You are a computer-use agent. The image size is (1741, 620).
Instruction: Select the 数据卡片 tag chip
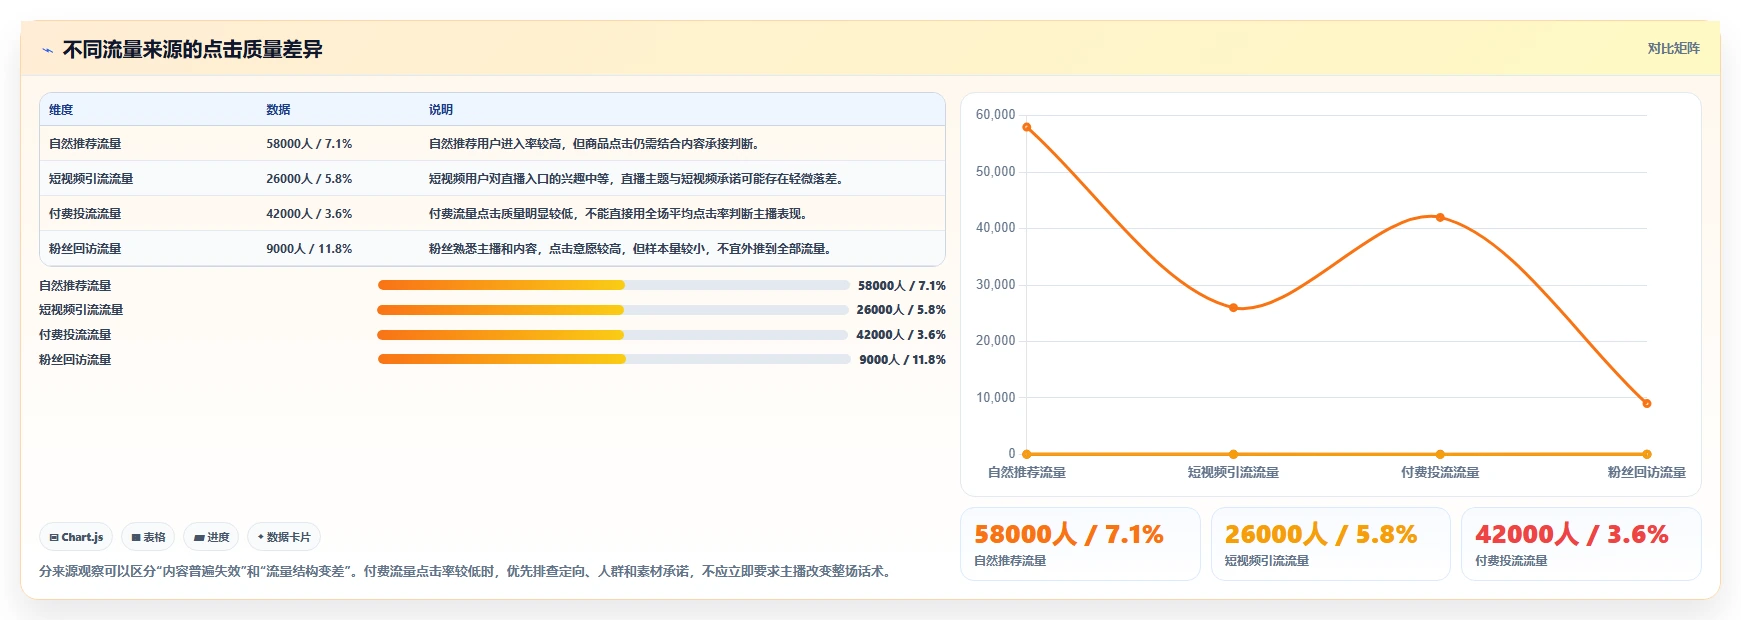[284, 537]
